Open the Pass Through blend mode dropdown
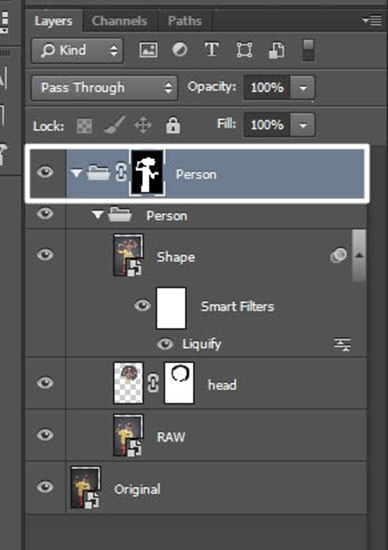 coord(105,88)
